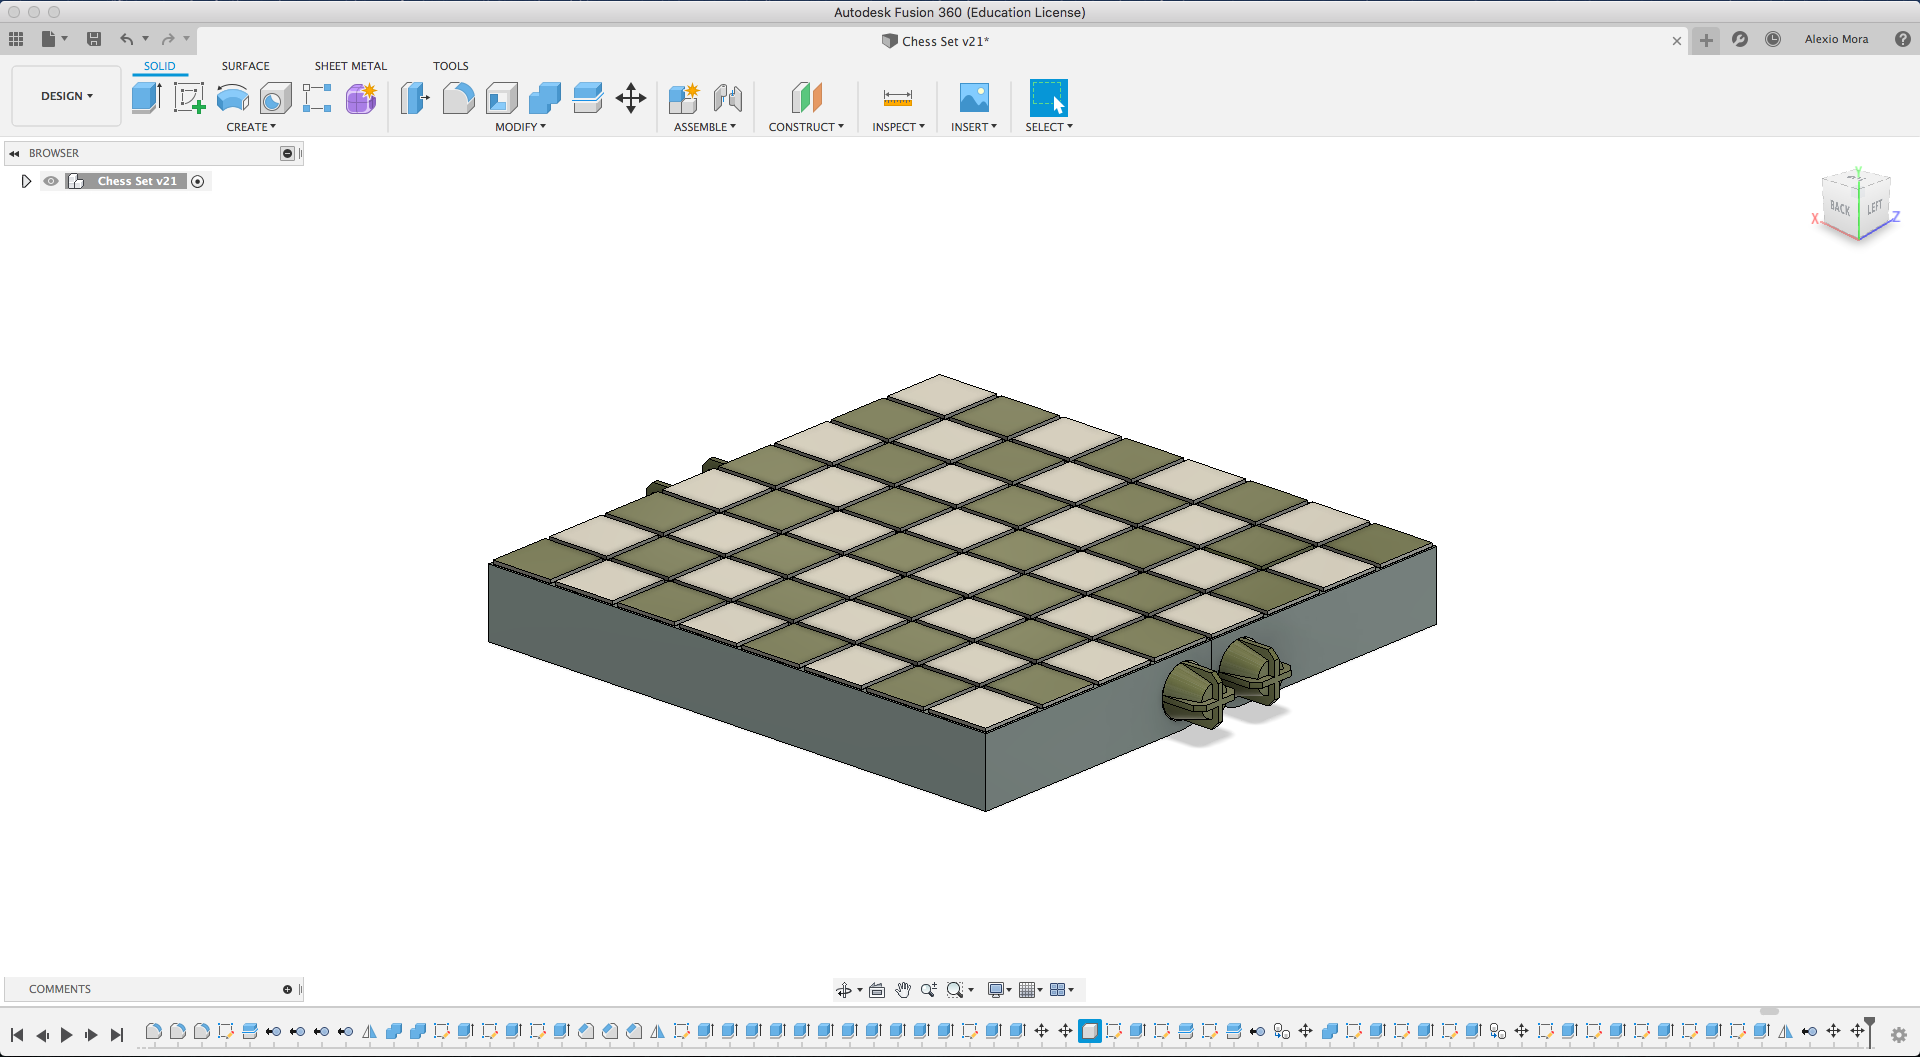Jump to the timeline end
This screenshot has height=1057, width=1920.
[117, 1035]
